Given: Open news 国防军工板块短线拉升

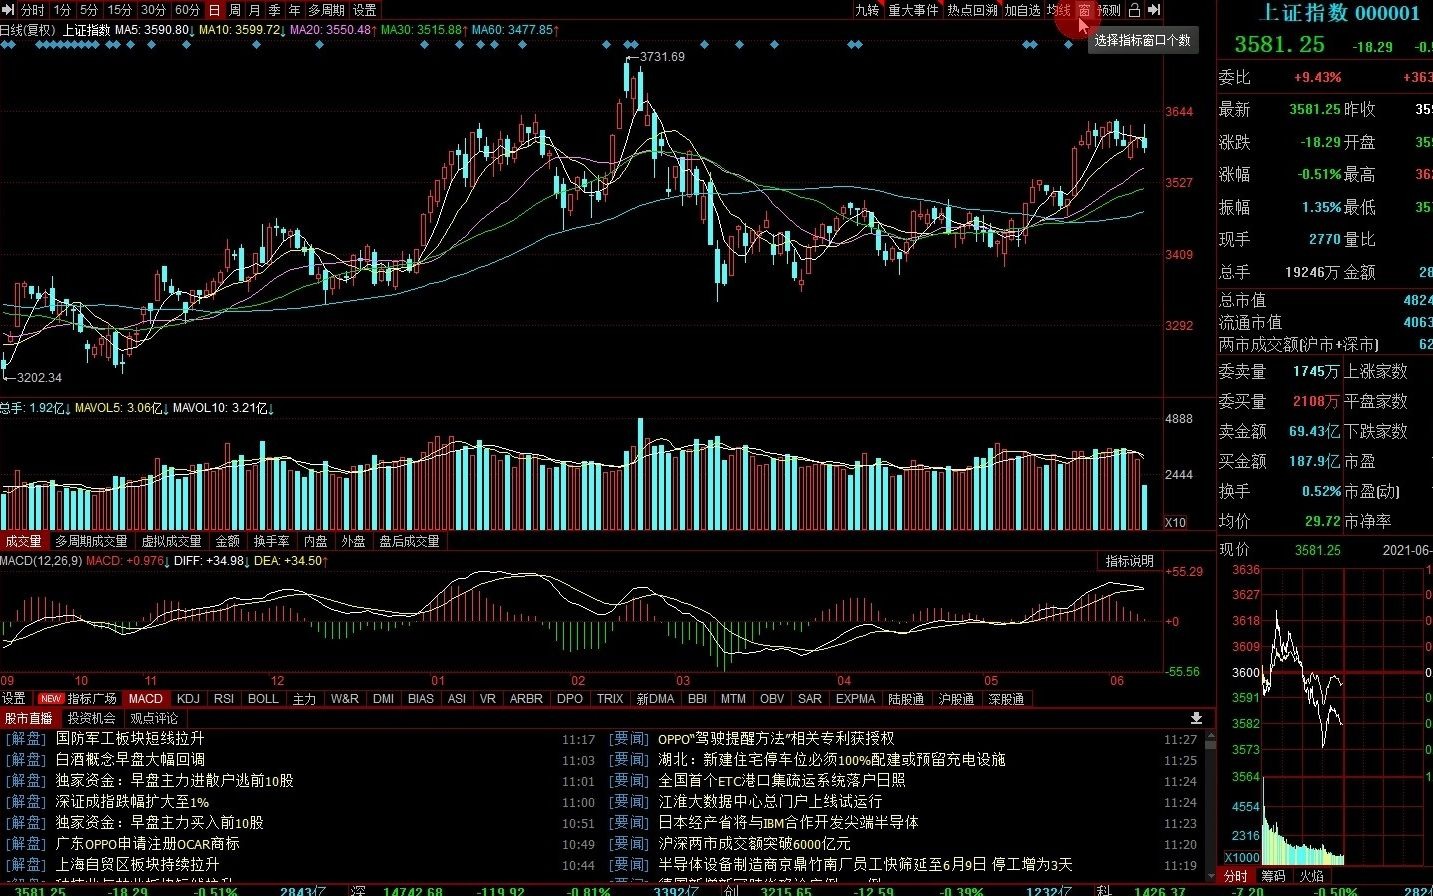Looking at the screenshot, I should coord(130,738).
